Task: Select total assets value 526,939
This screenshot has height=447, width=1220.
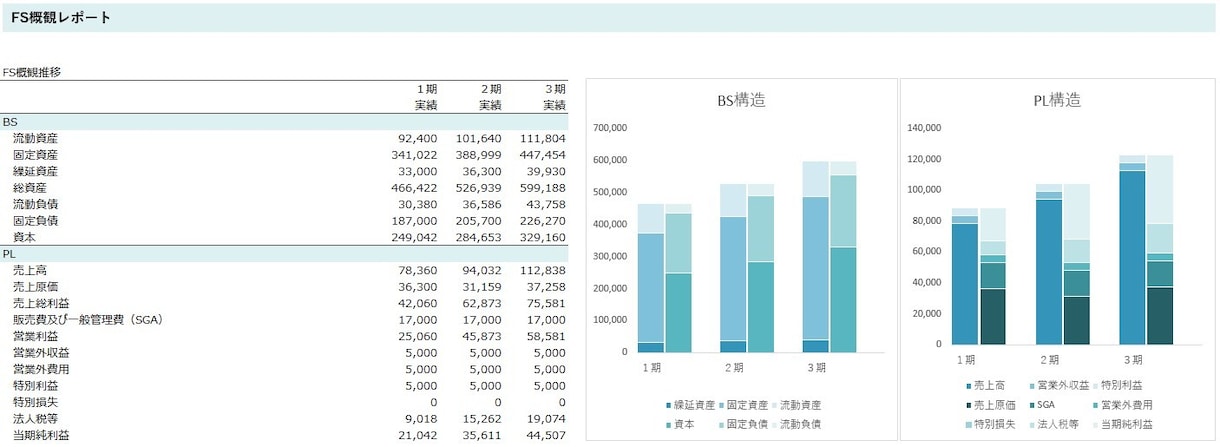Action: click(x=478, y=187)
